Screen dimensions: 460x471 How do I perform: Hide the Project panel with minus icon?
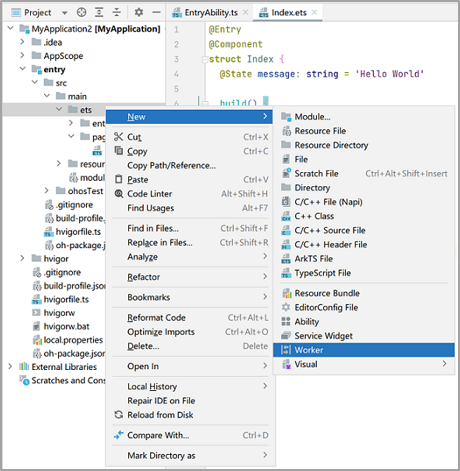pyautogui.click(x=156, y=13)
